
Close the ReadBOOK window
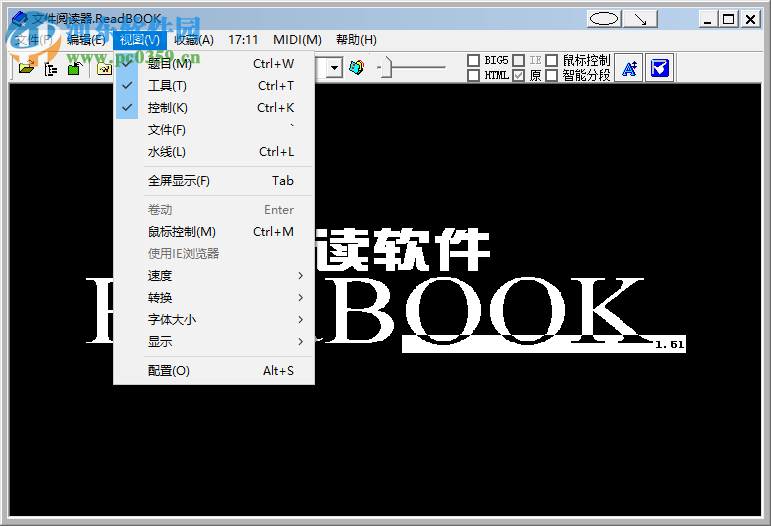750,19
